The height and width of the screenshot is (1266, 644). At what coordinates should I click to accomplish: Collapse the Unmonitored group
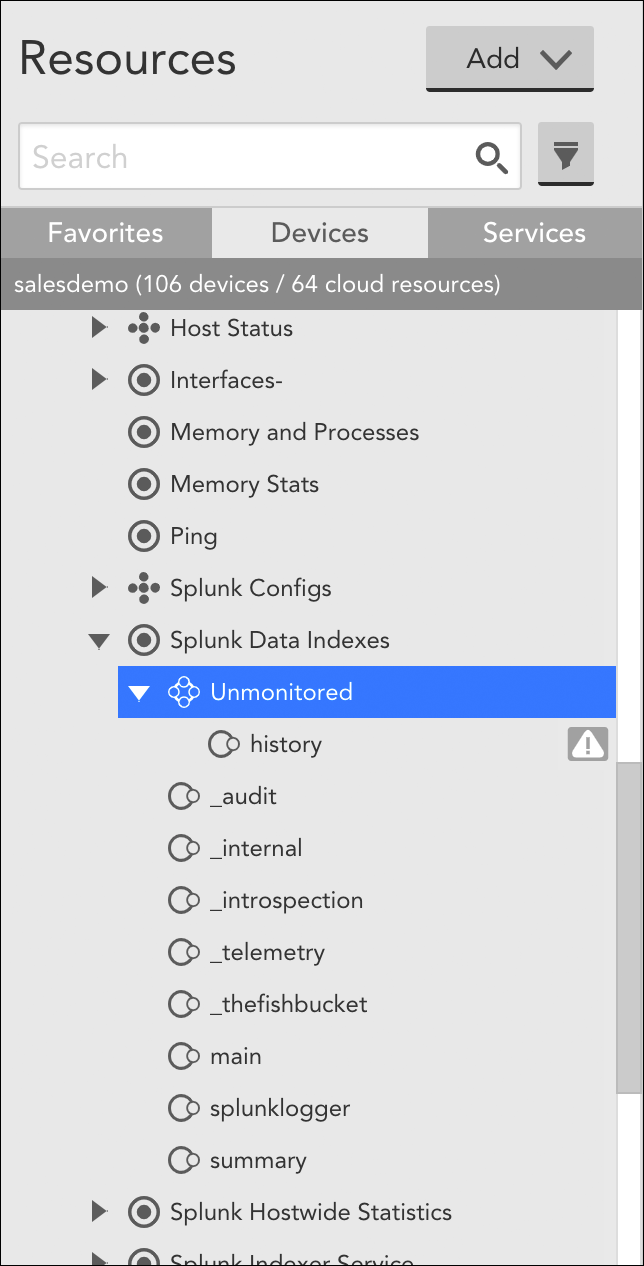pyautogui.click(x=139, y=693)
